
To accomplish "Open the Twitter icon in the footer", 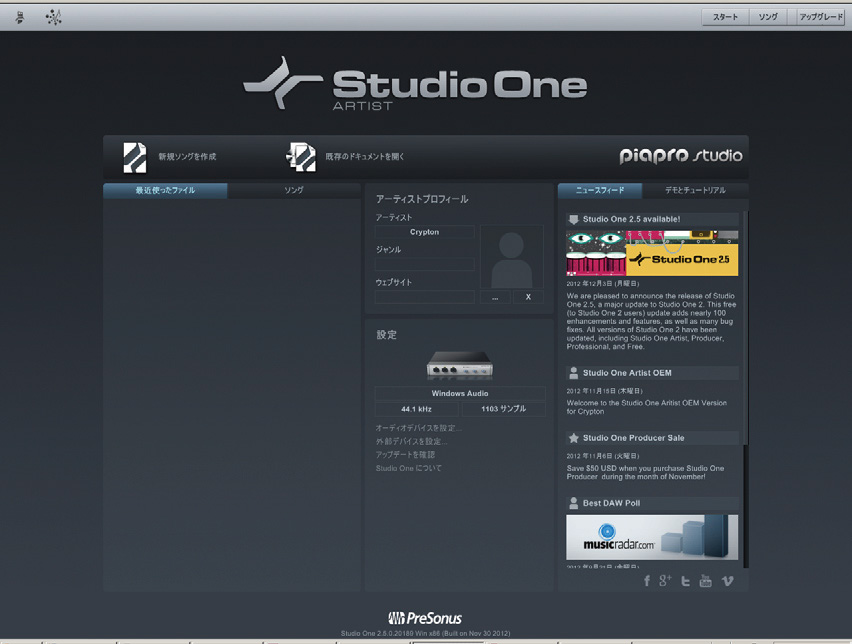I will click(x=686, y=580).
